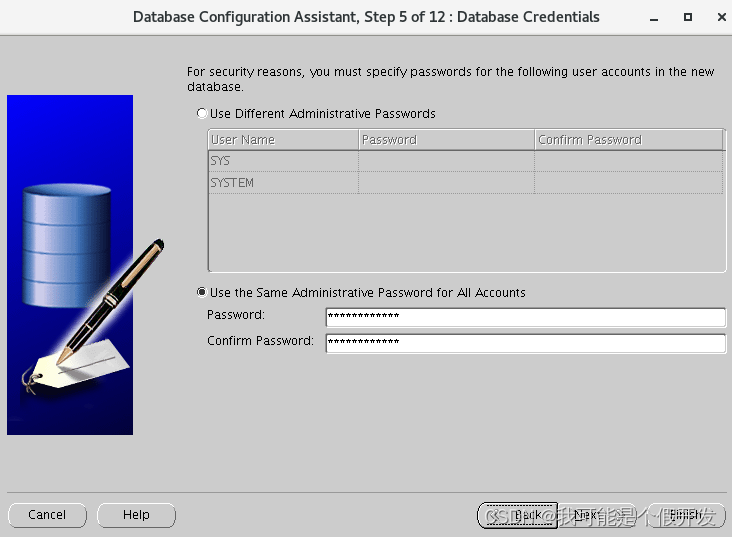
Task: Click the Confirm Password input field
Action: (x=526, y=343)
